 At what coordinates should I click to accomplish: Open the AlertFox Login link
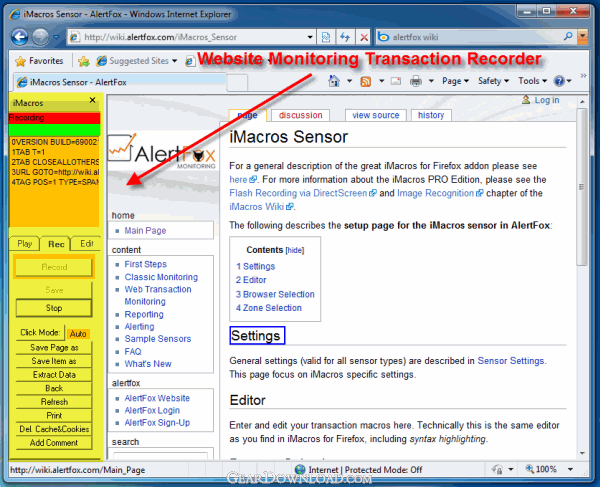pos(152,410)
